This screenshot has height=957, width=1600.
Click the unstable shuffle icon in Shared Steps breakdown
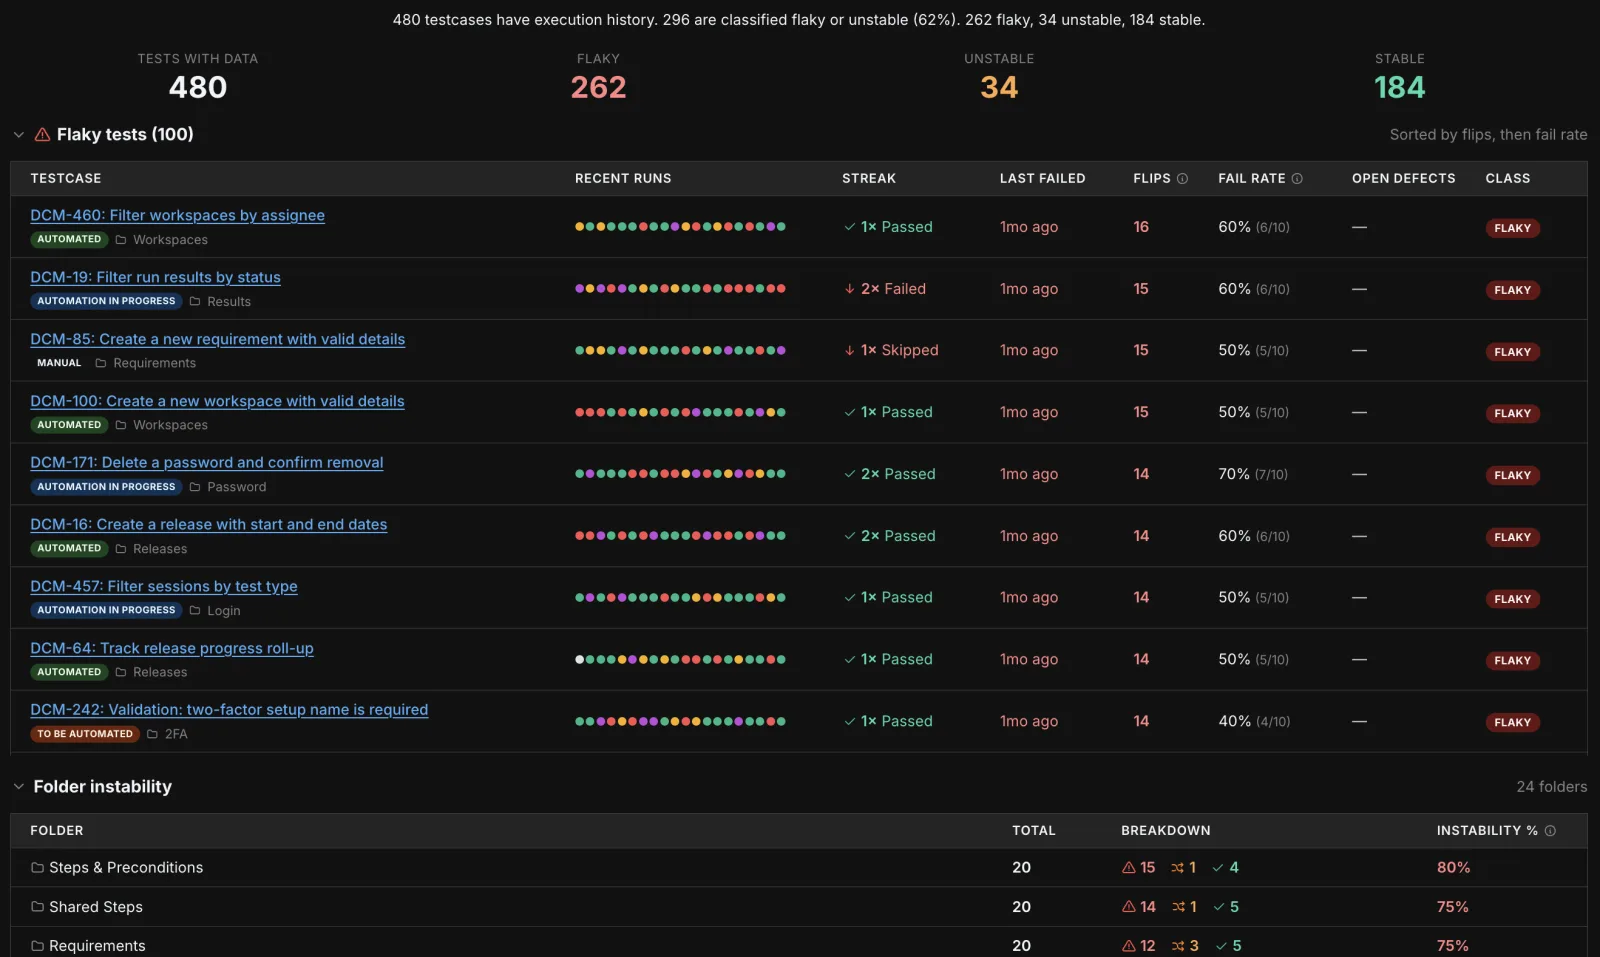coord(1178,907)
